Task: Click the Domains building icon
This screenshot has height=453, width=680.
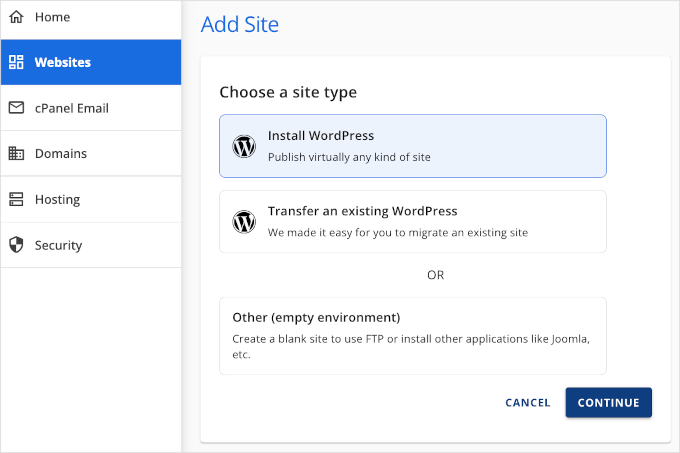Action: coord(16,153)
